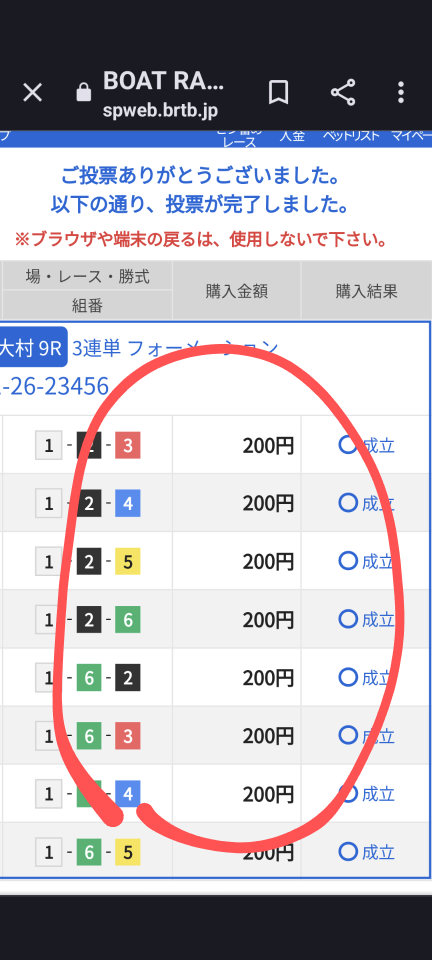Close the browser tab with X icon
The image size is (432, 960).
[x=32, y=93]
